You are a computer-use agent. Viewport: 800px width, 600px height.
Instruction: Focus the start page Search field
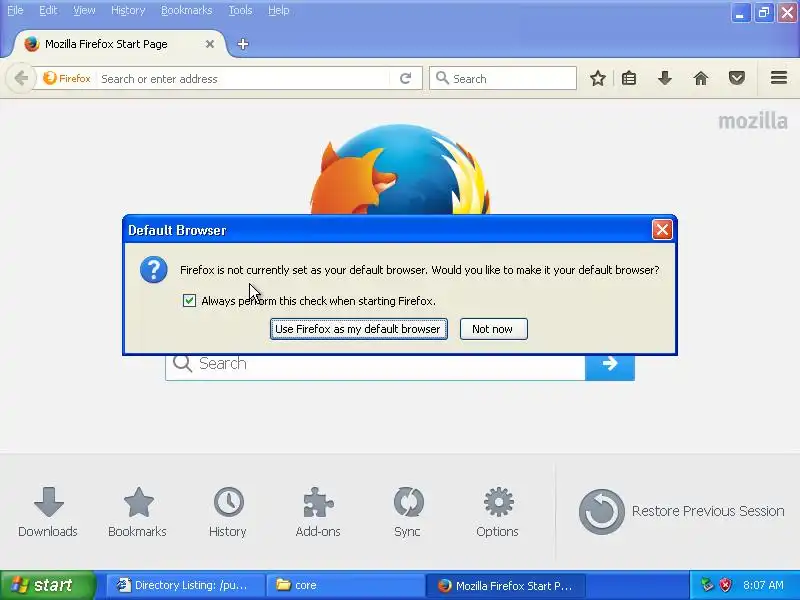[x=376, y=364]
